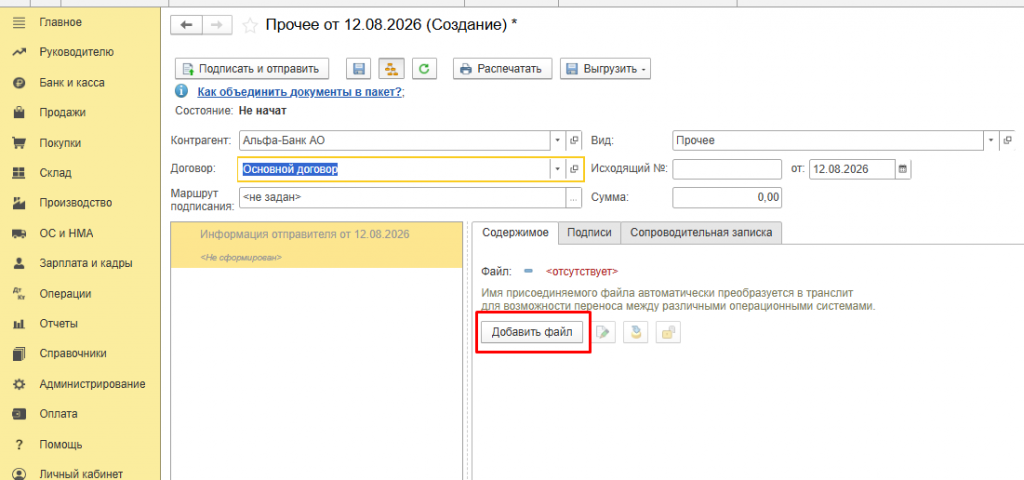This screenshot has height=480, width=1024.
Task: Click the Маршрут подписания field
Action: point(402,197)
